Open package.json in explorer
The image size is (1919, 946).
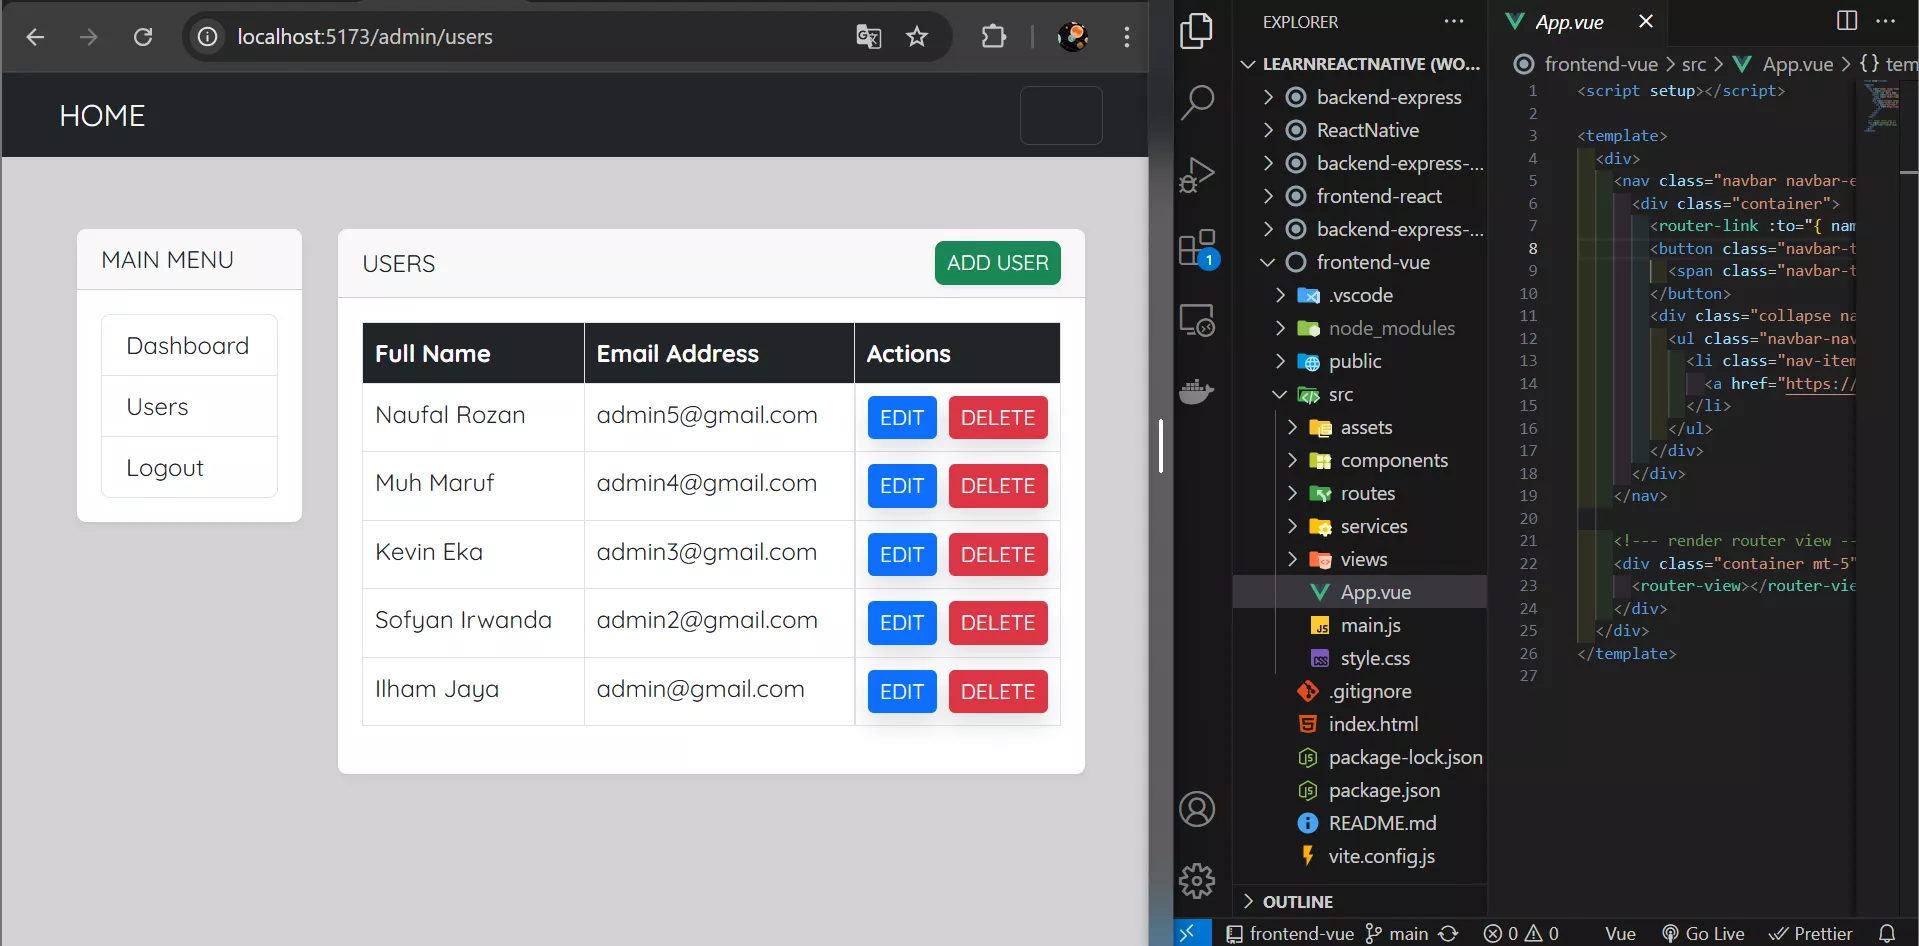click(1360, 790)
